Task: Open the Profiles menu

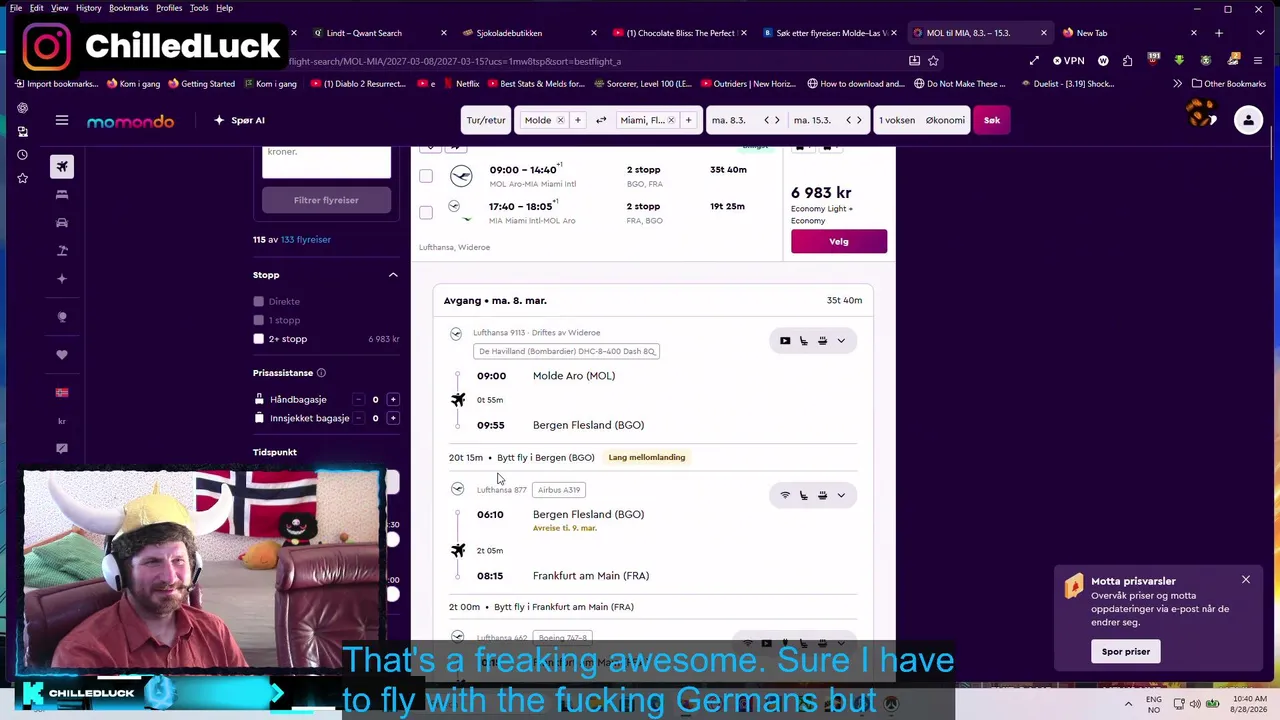Action: [x=169, y=8]
